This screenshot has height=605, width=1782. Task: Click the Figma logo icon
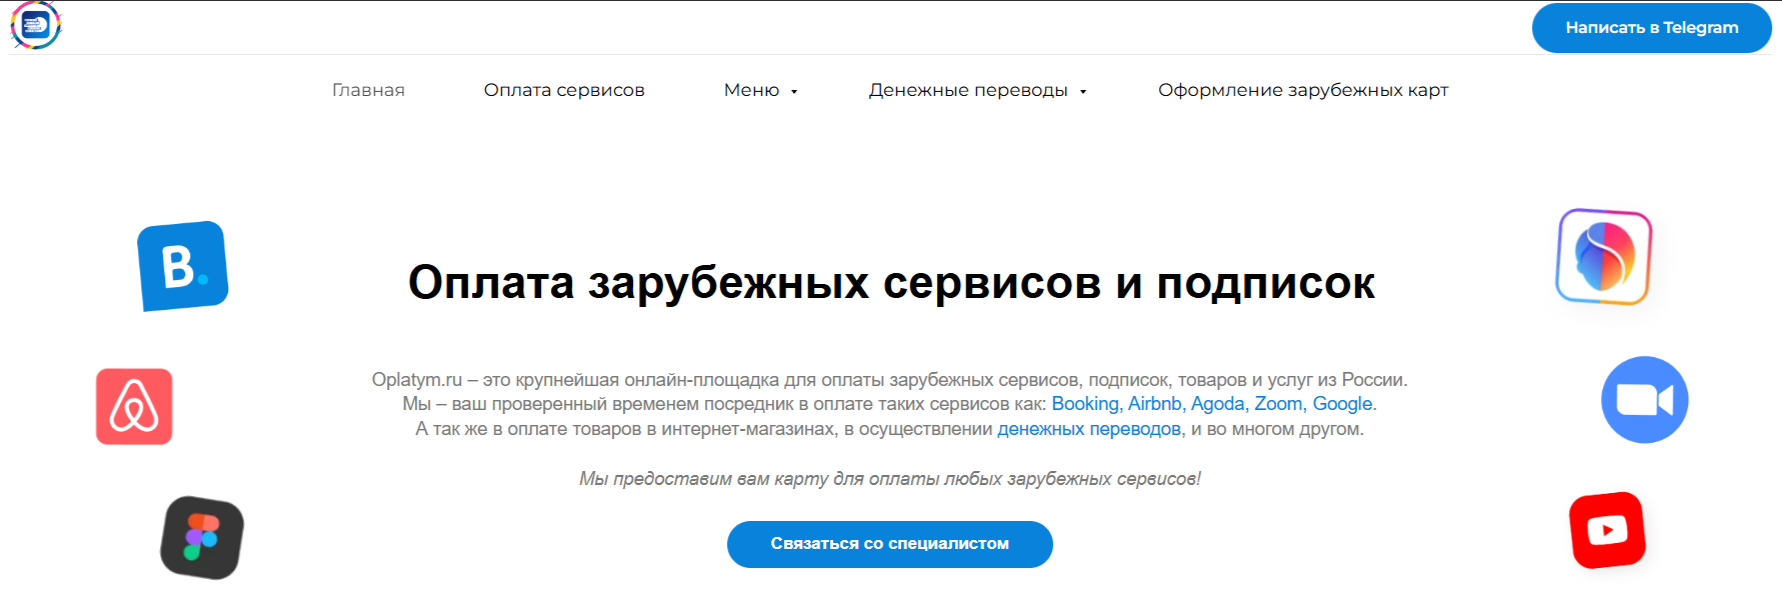(x=202, y=538)
